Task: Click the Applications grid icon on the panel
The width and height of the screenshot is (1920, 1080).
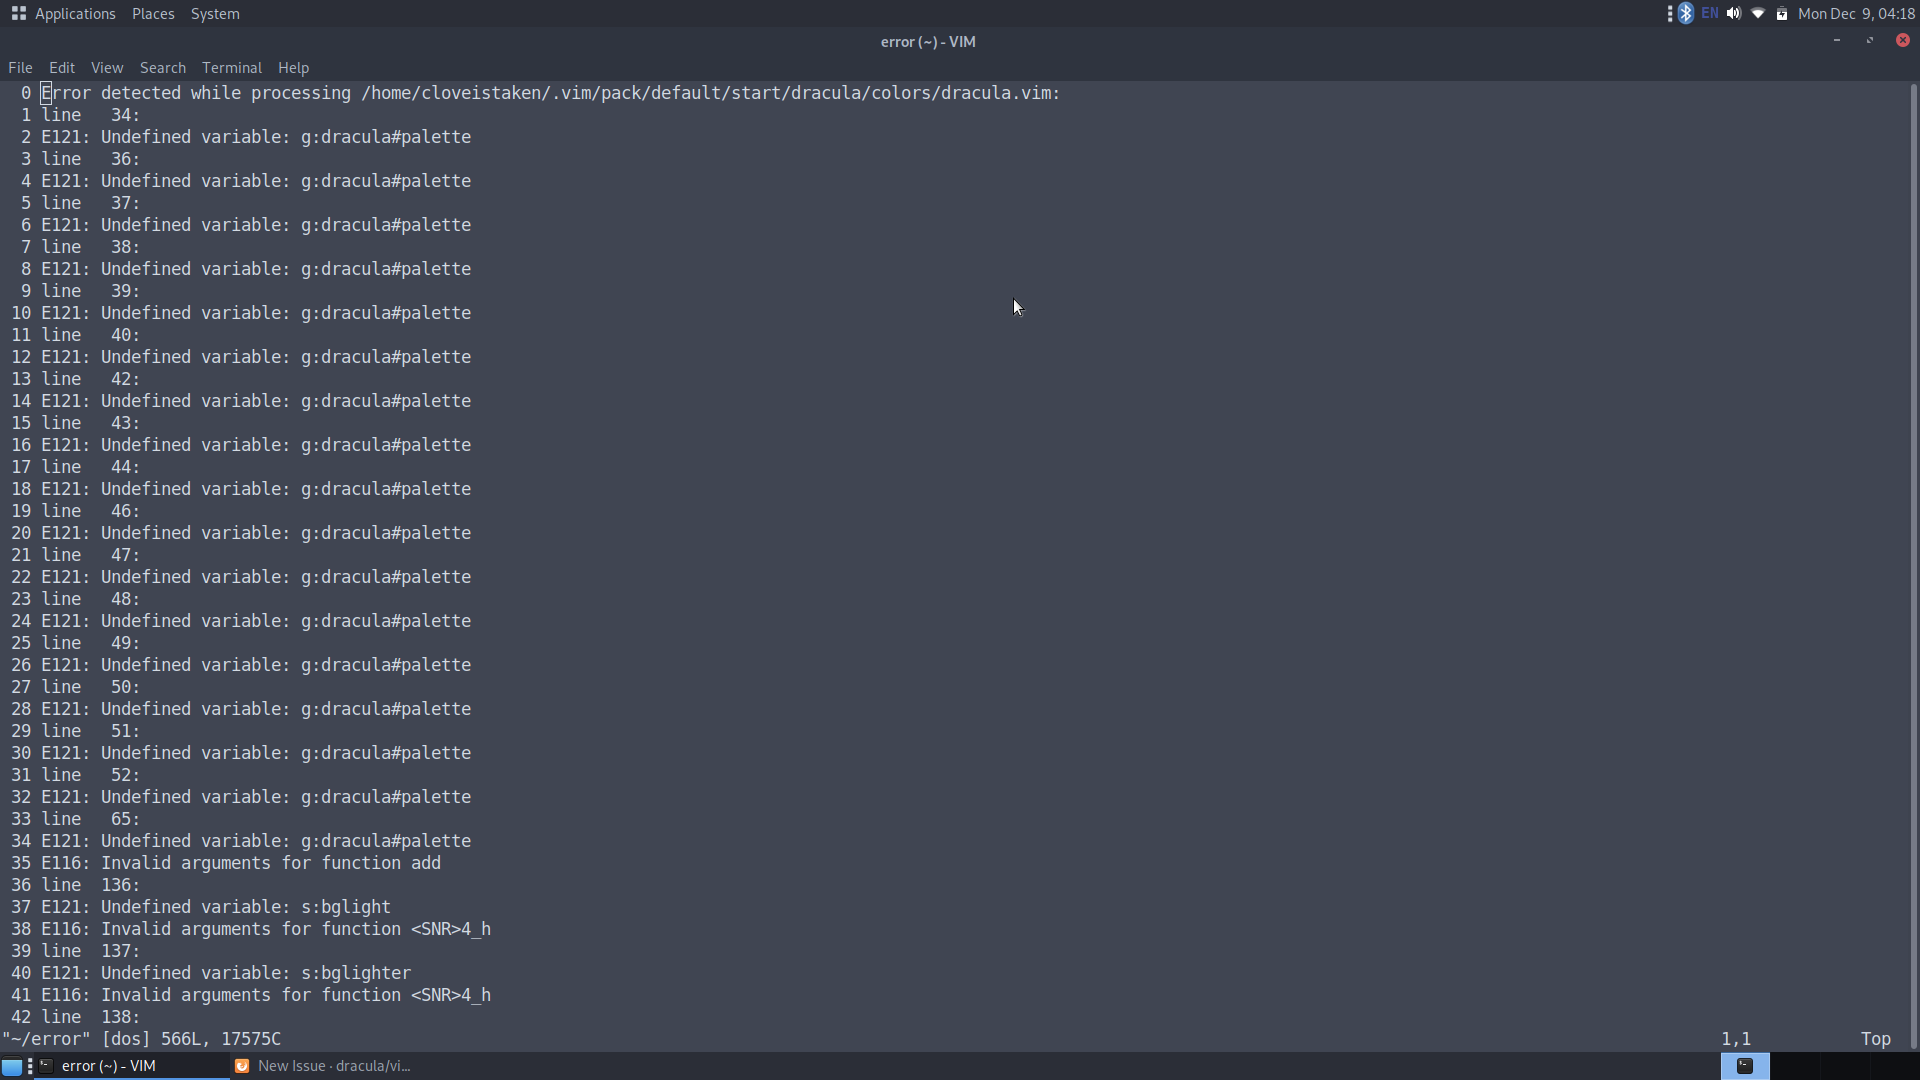Action: click(17, 13)
